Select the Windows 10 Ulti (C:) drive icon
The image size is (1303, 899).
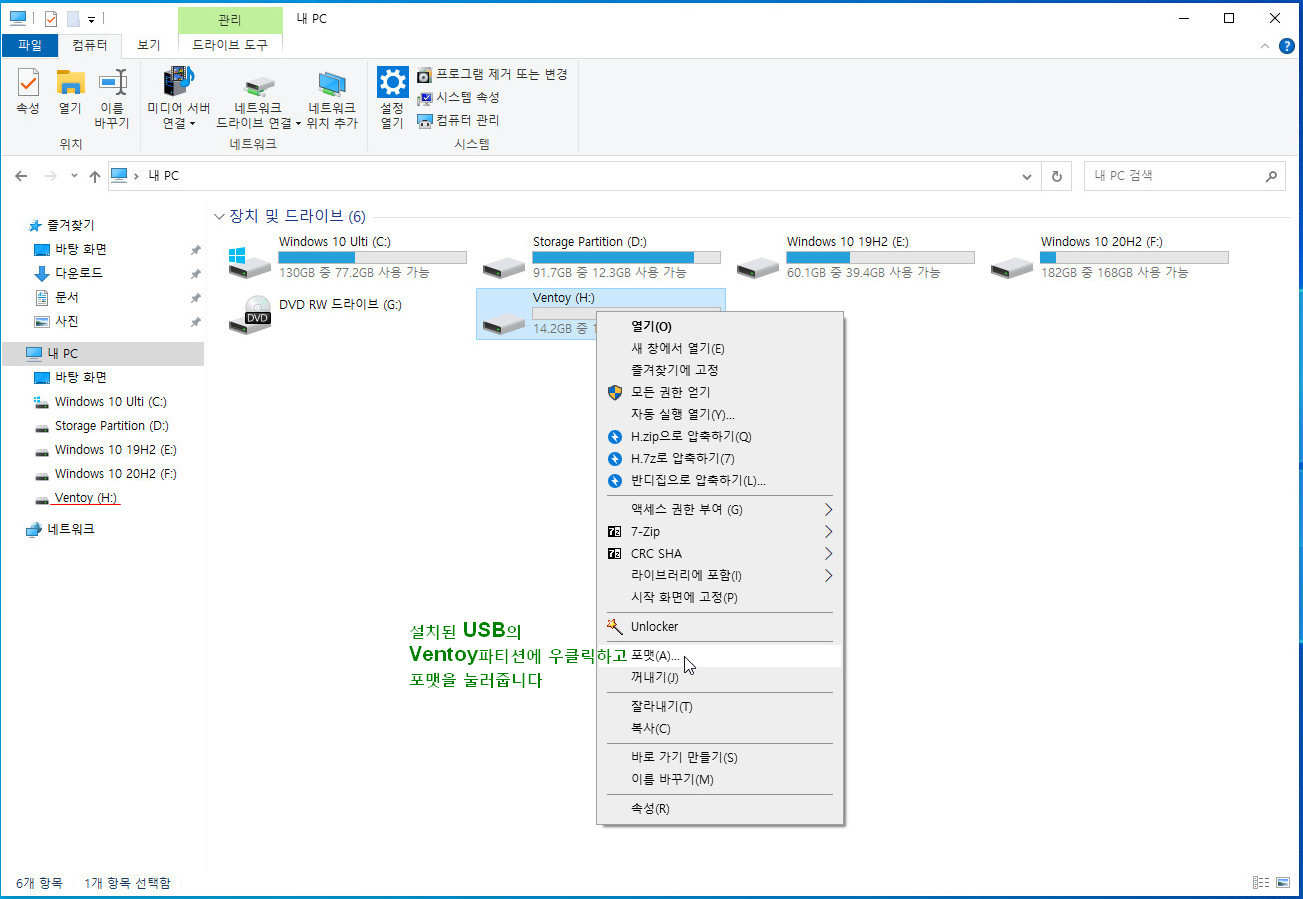coord(248,264)
